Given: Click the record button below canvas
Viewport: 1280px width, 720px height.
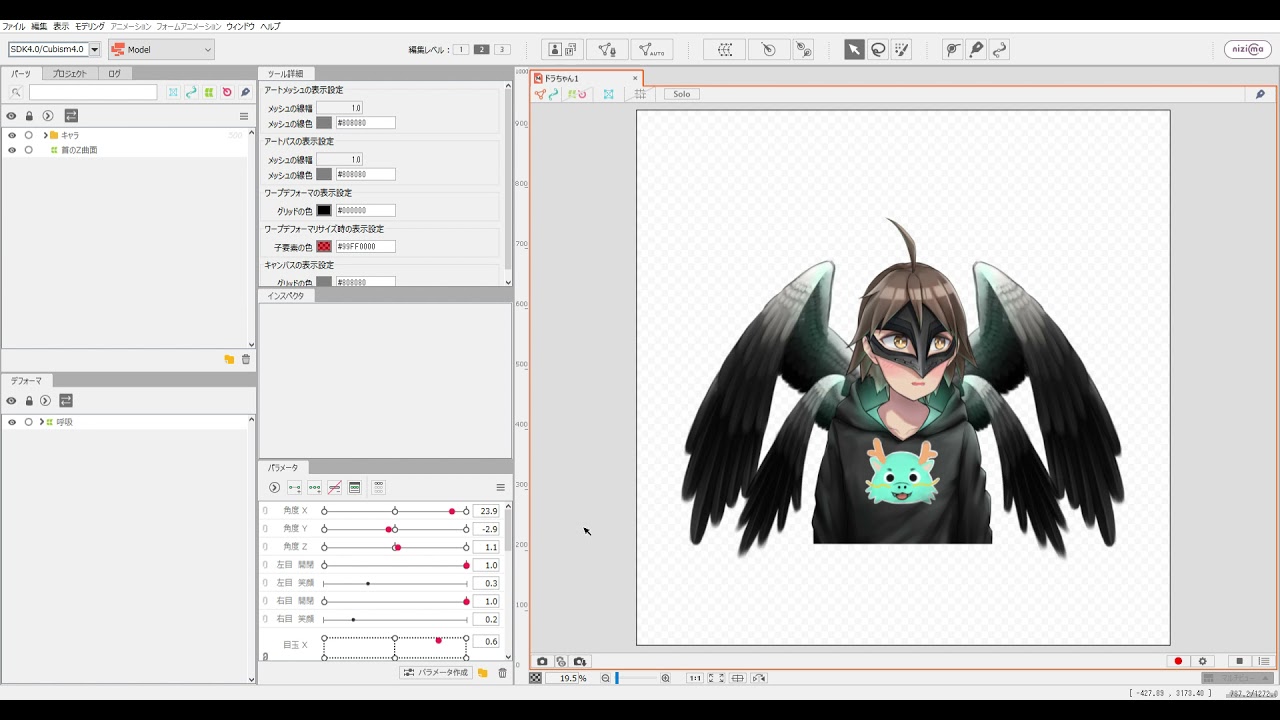Looking at the screenshot, I should (x=1178, y=661).
